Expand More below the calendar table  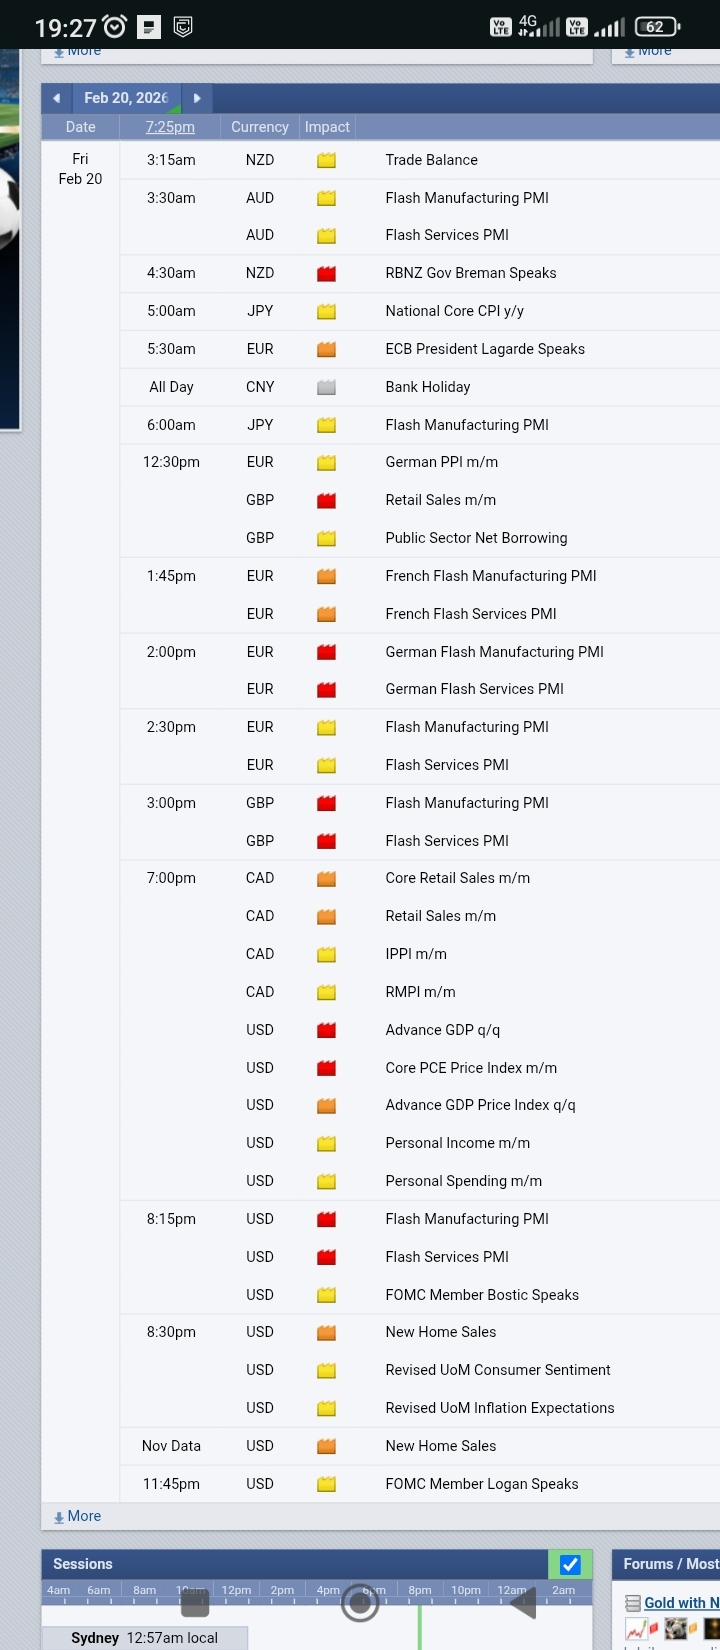[78, 1516]
